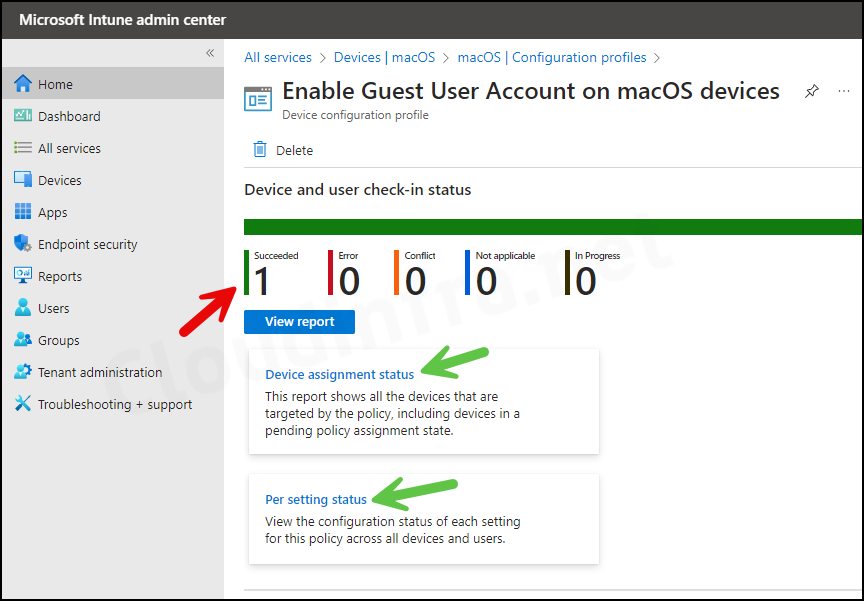Open the Devices menu item

tap(113, 180)
